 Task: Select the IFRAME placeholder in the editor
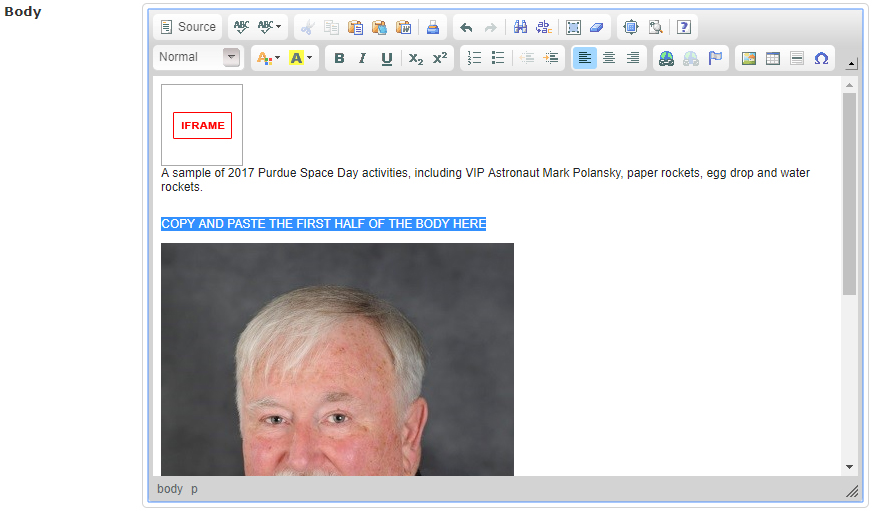click(202, 125)
